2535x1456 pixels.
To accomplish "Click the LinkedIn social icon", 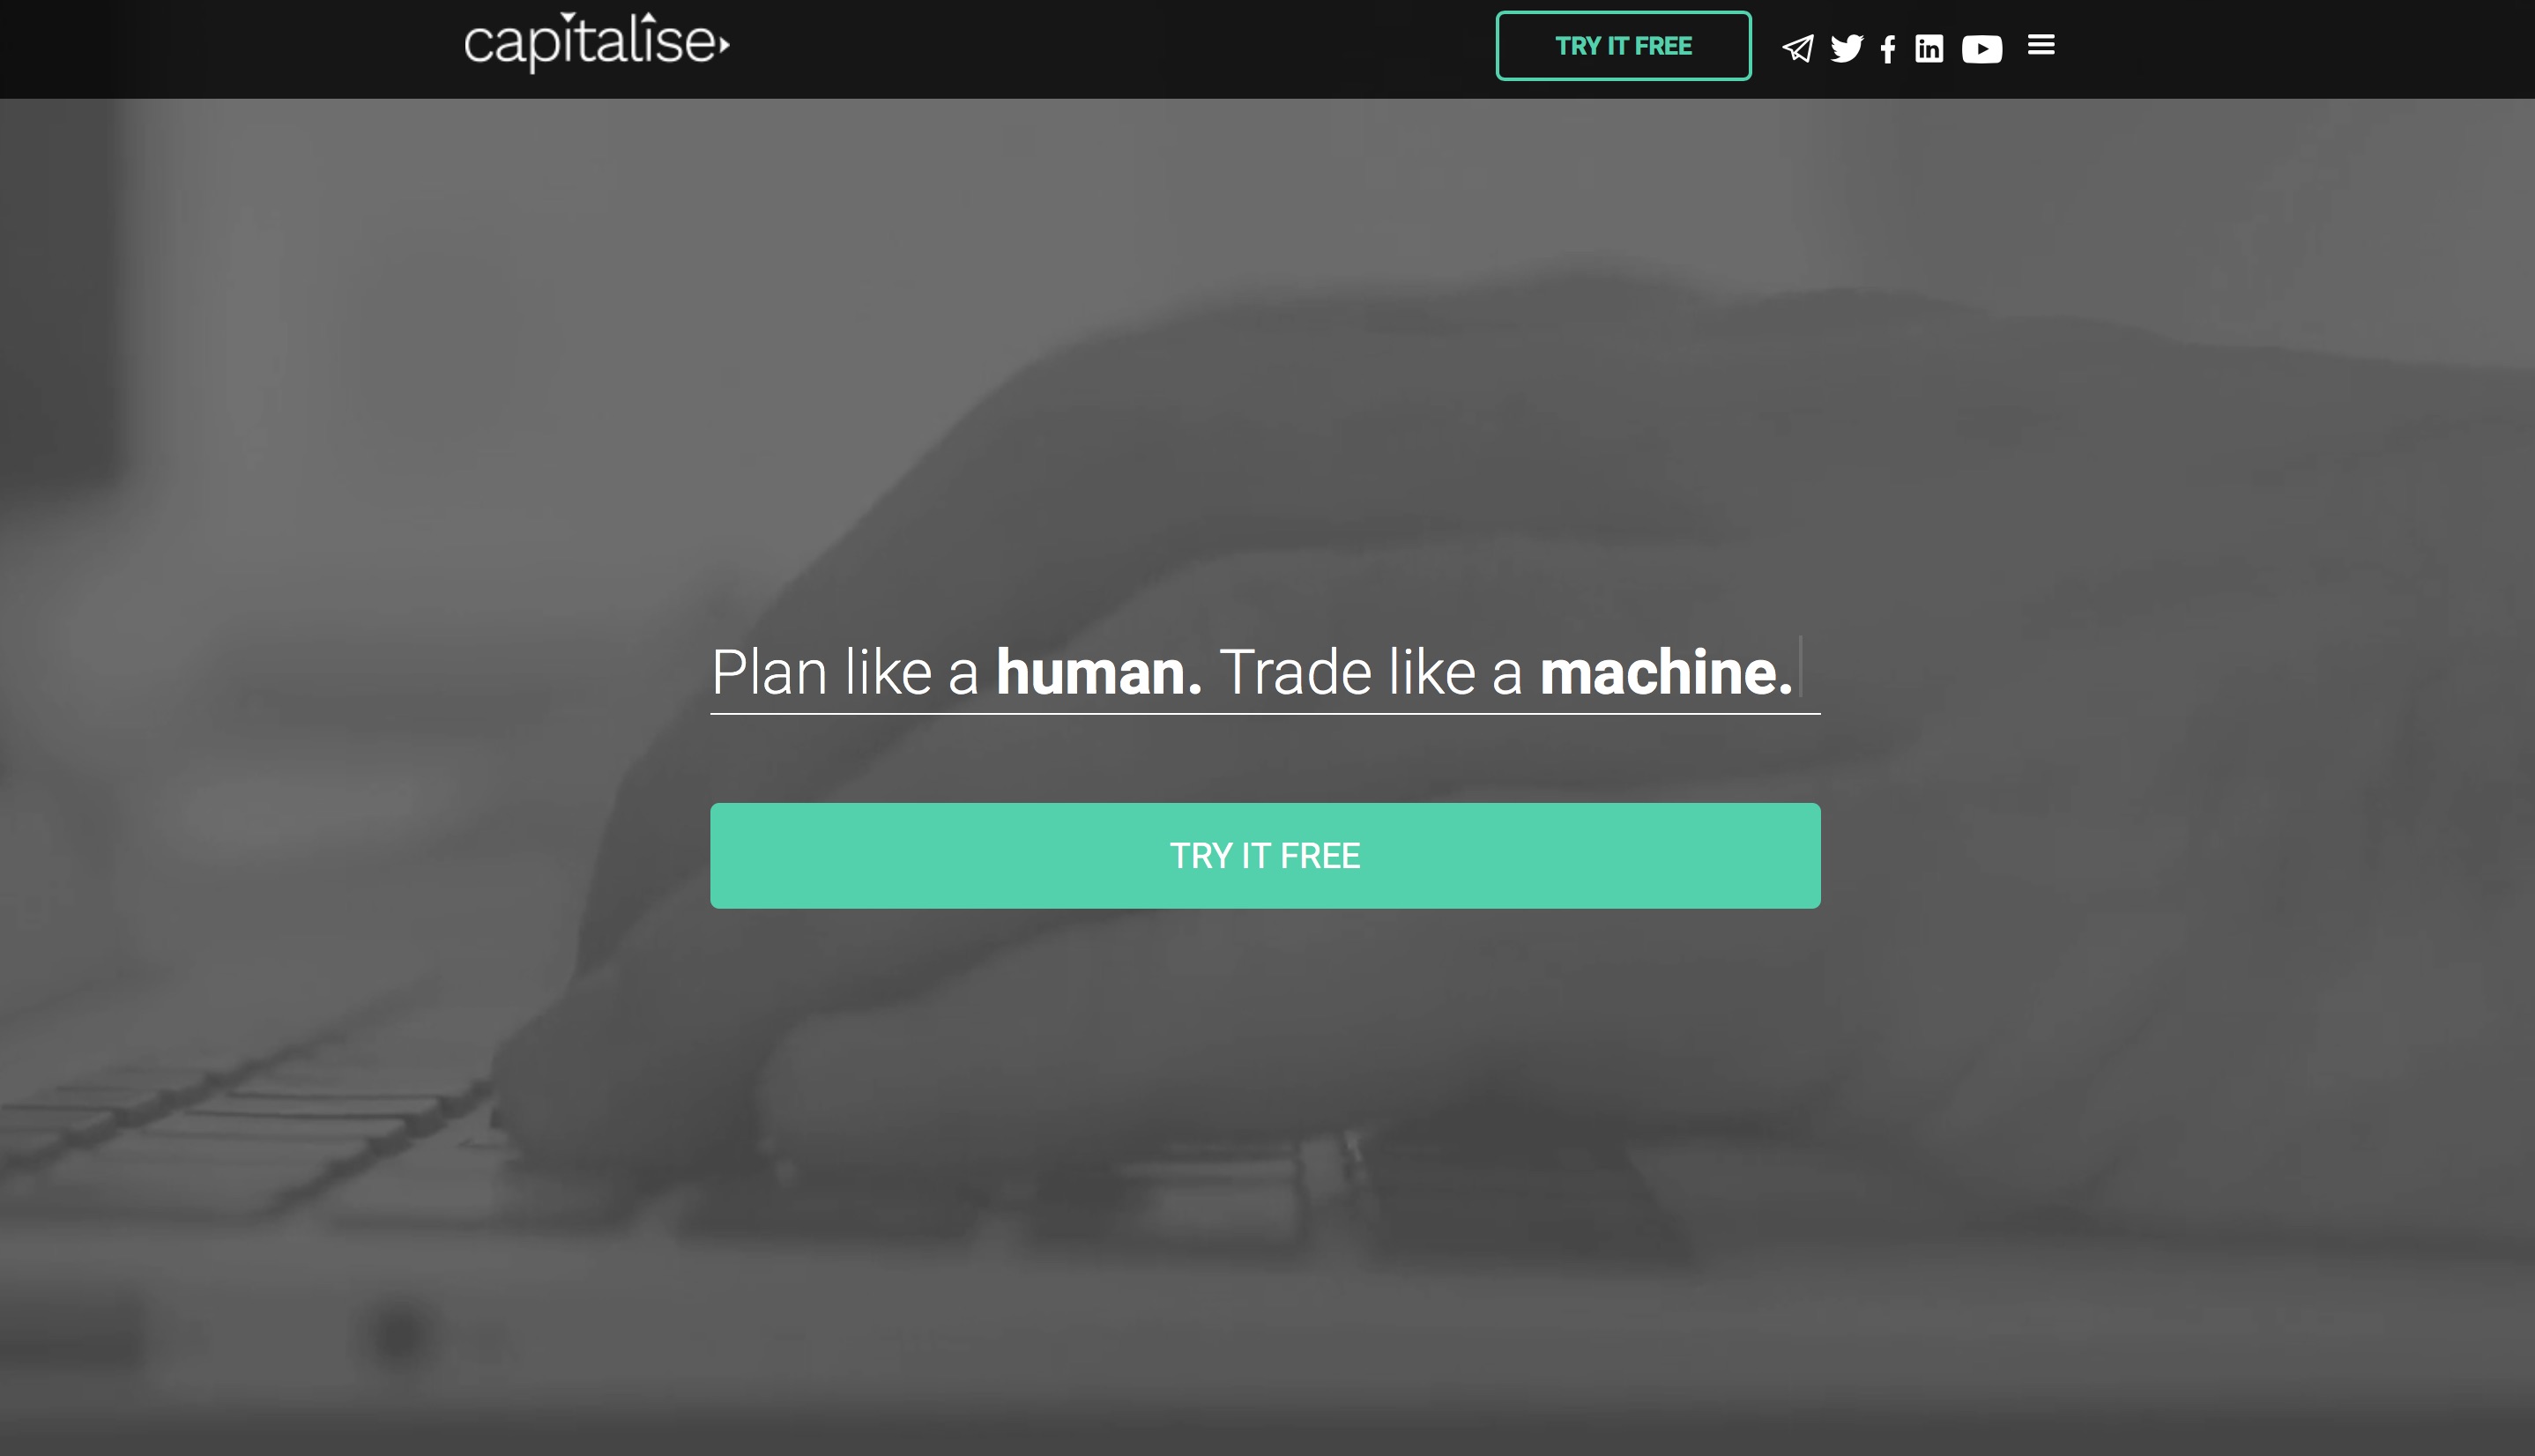I will 1929,47.
